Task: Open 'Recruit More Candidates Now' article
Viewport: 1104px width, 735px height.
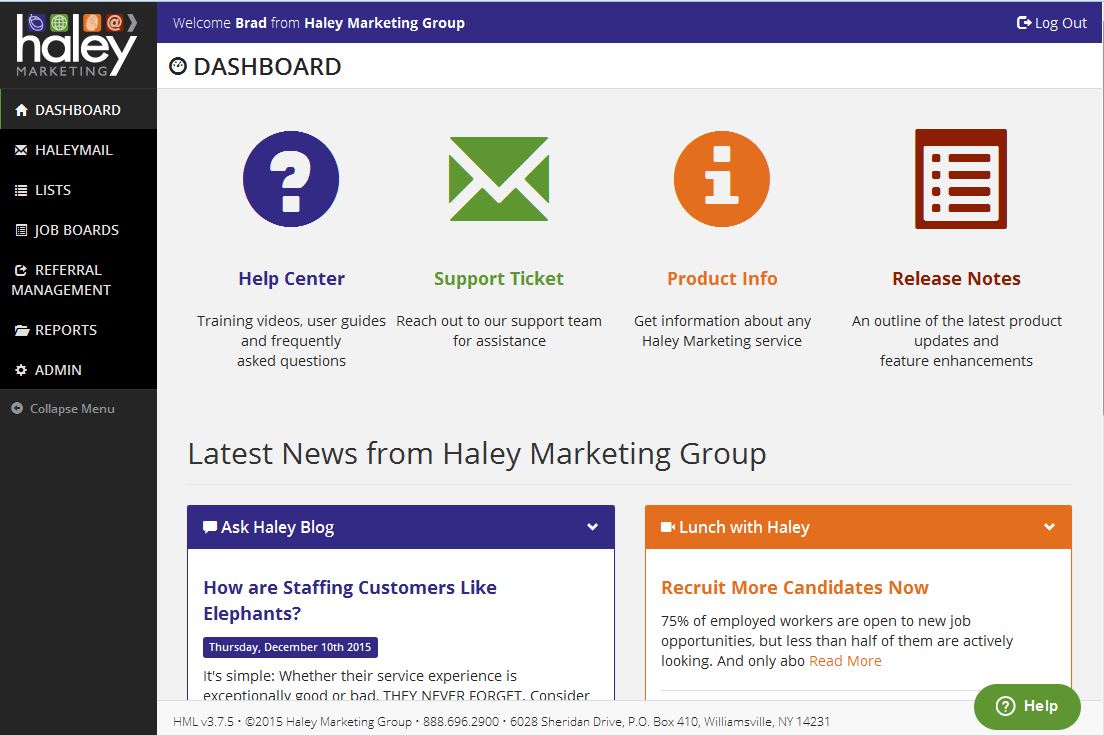Action: coord(794,588)
